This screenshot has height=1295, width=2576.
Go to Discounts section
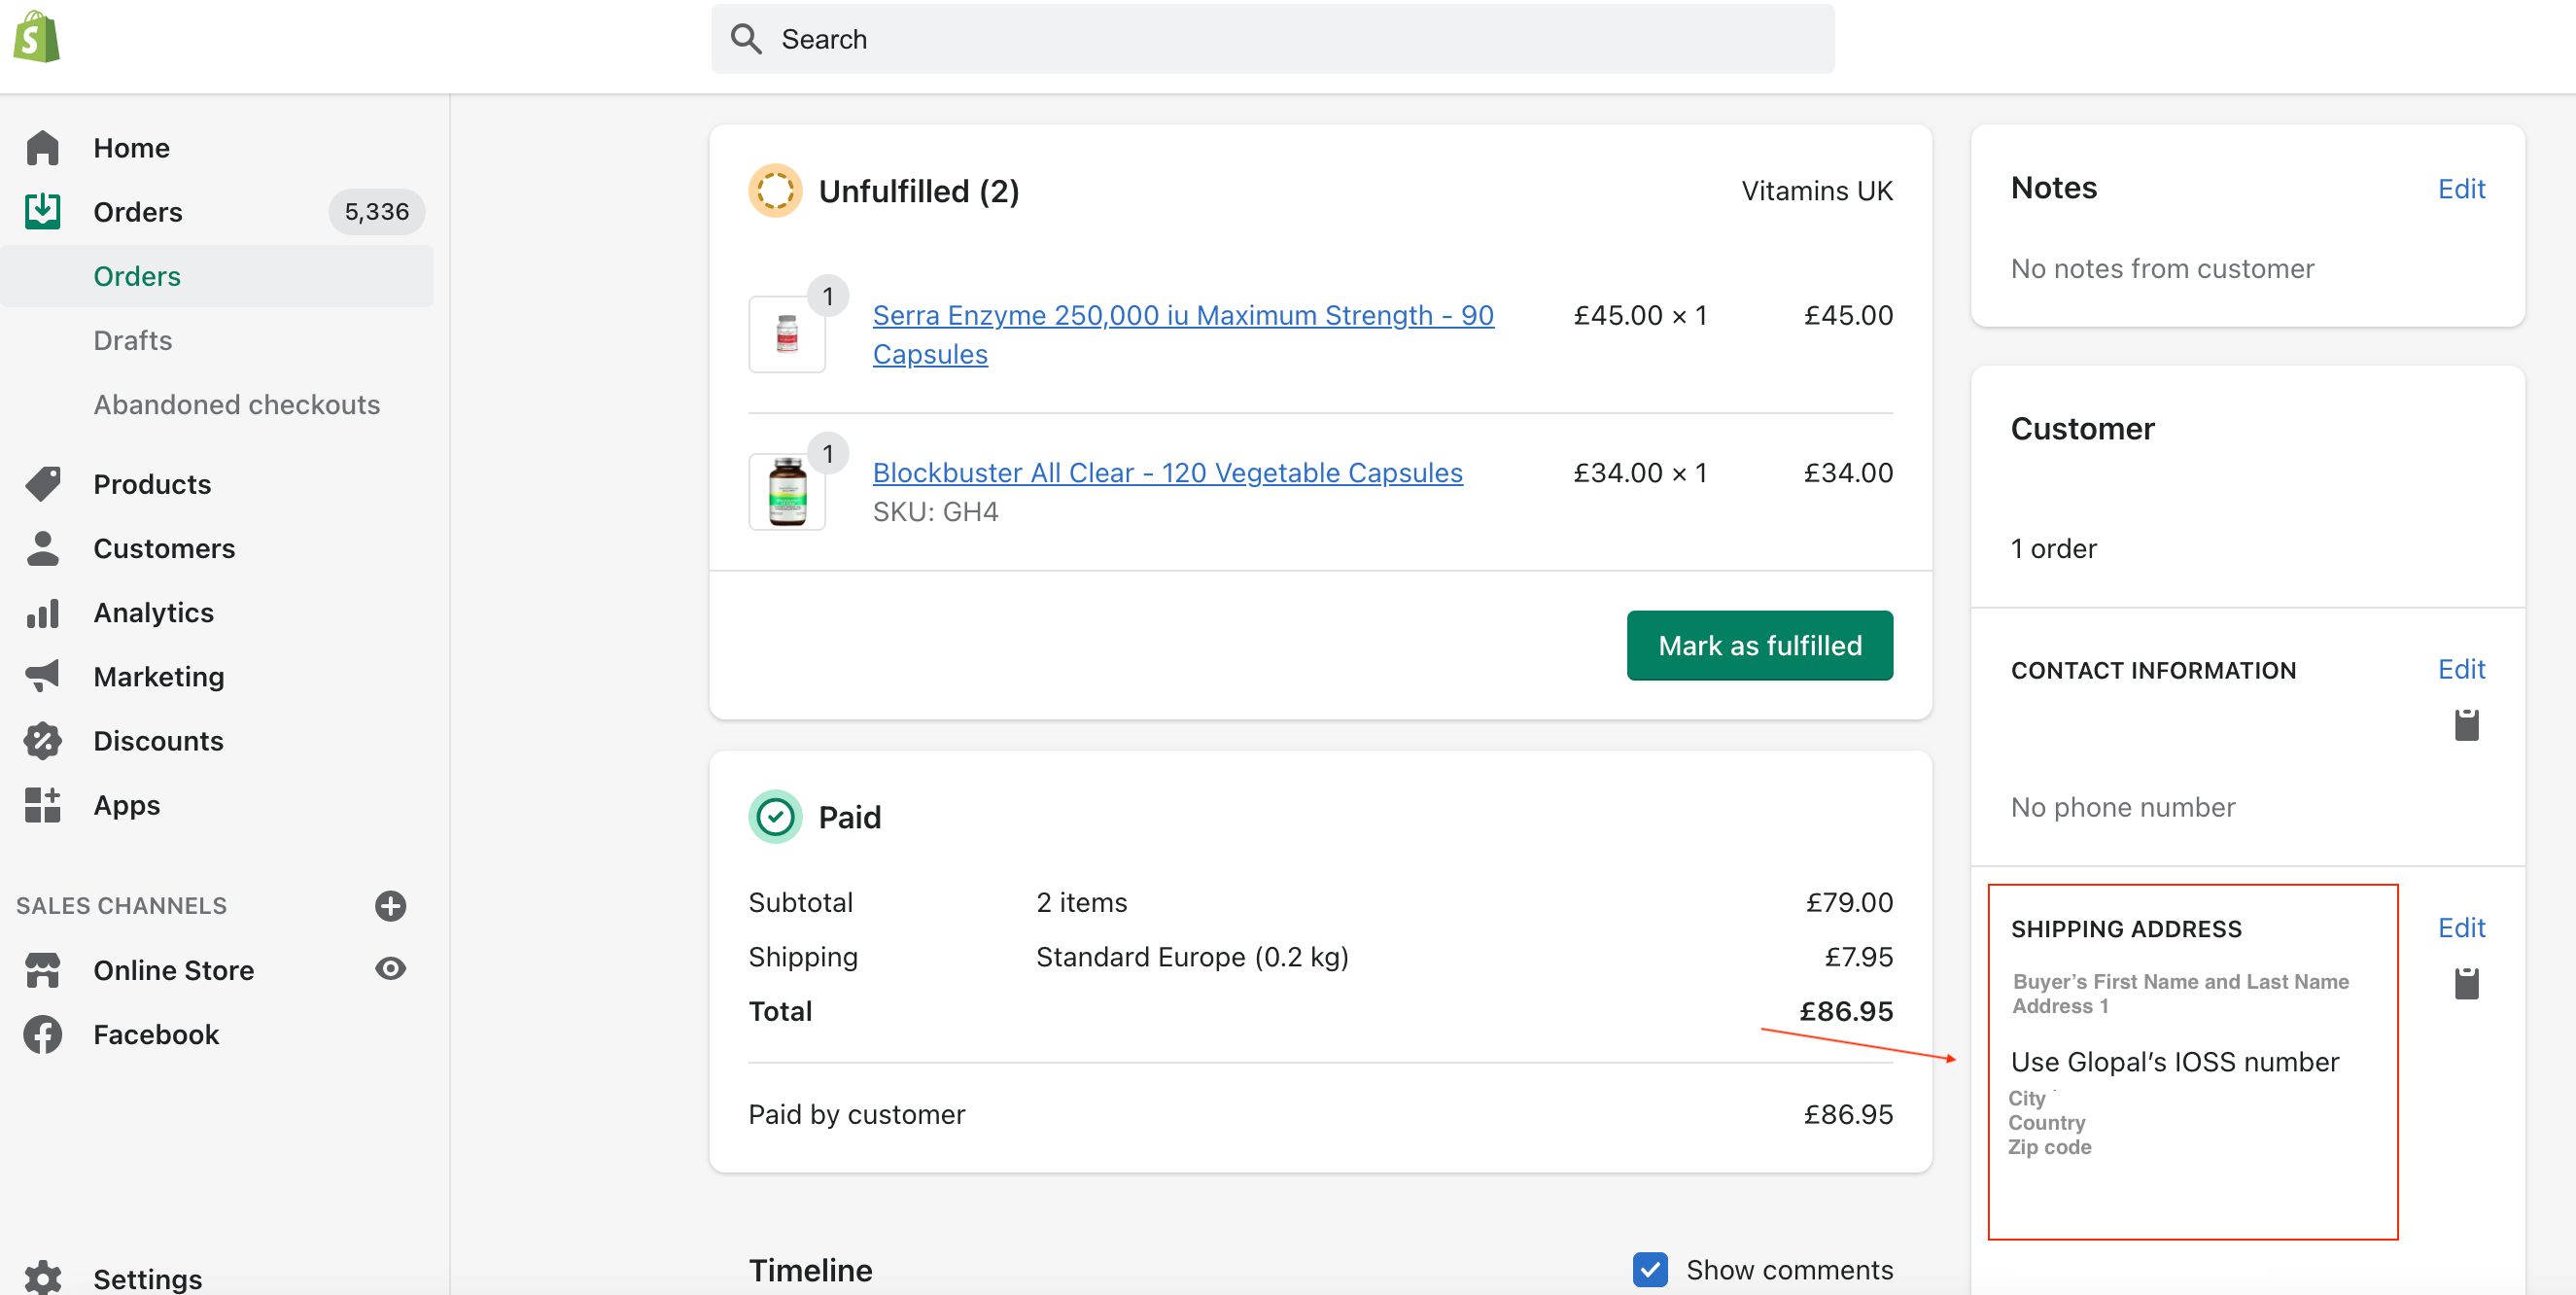click(x=158, y=741)
